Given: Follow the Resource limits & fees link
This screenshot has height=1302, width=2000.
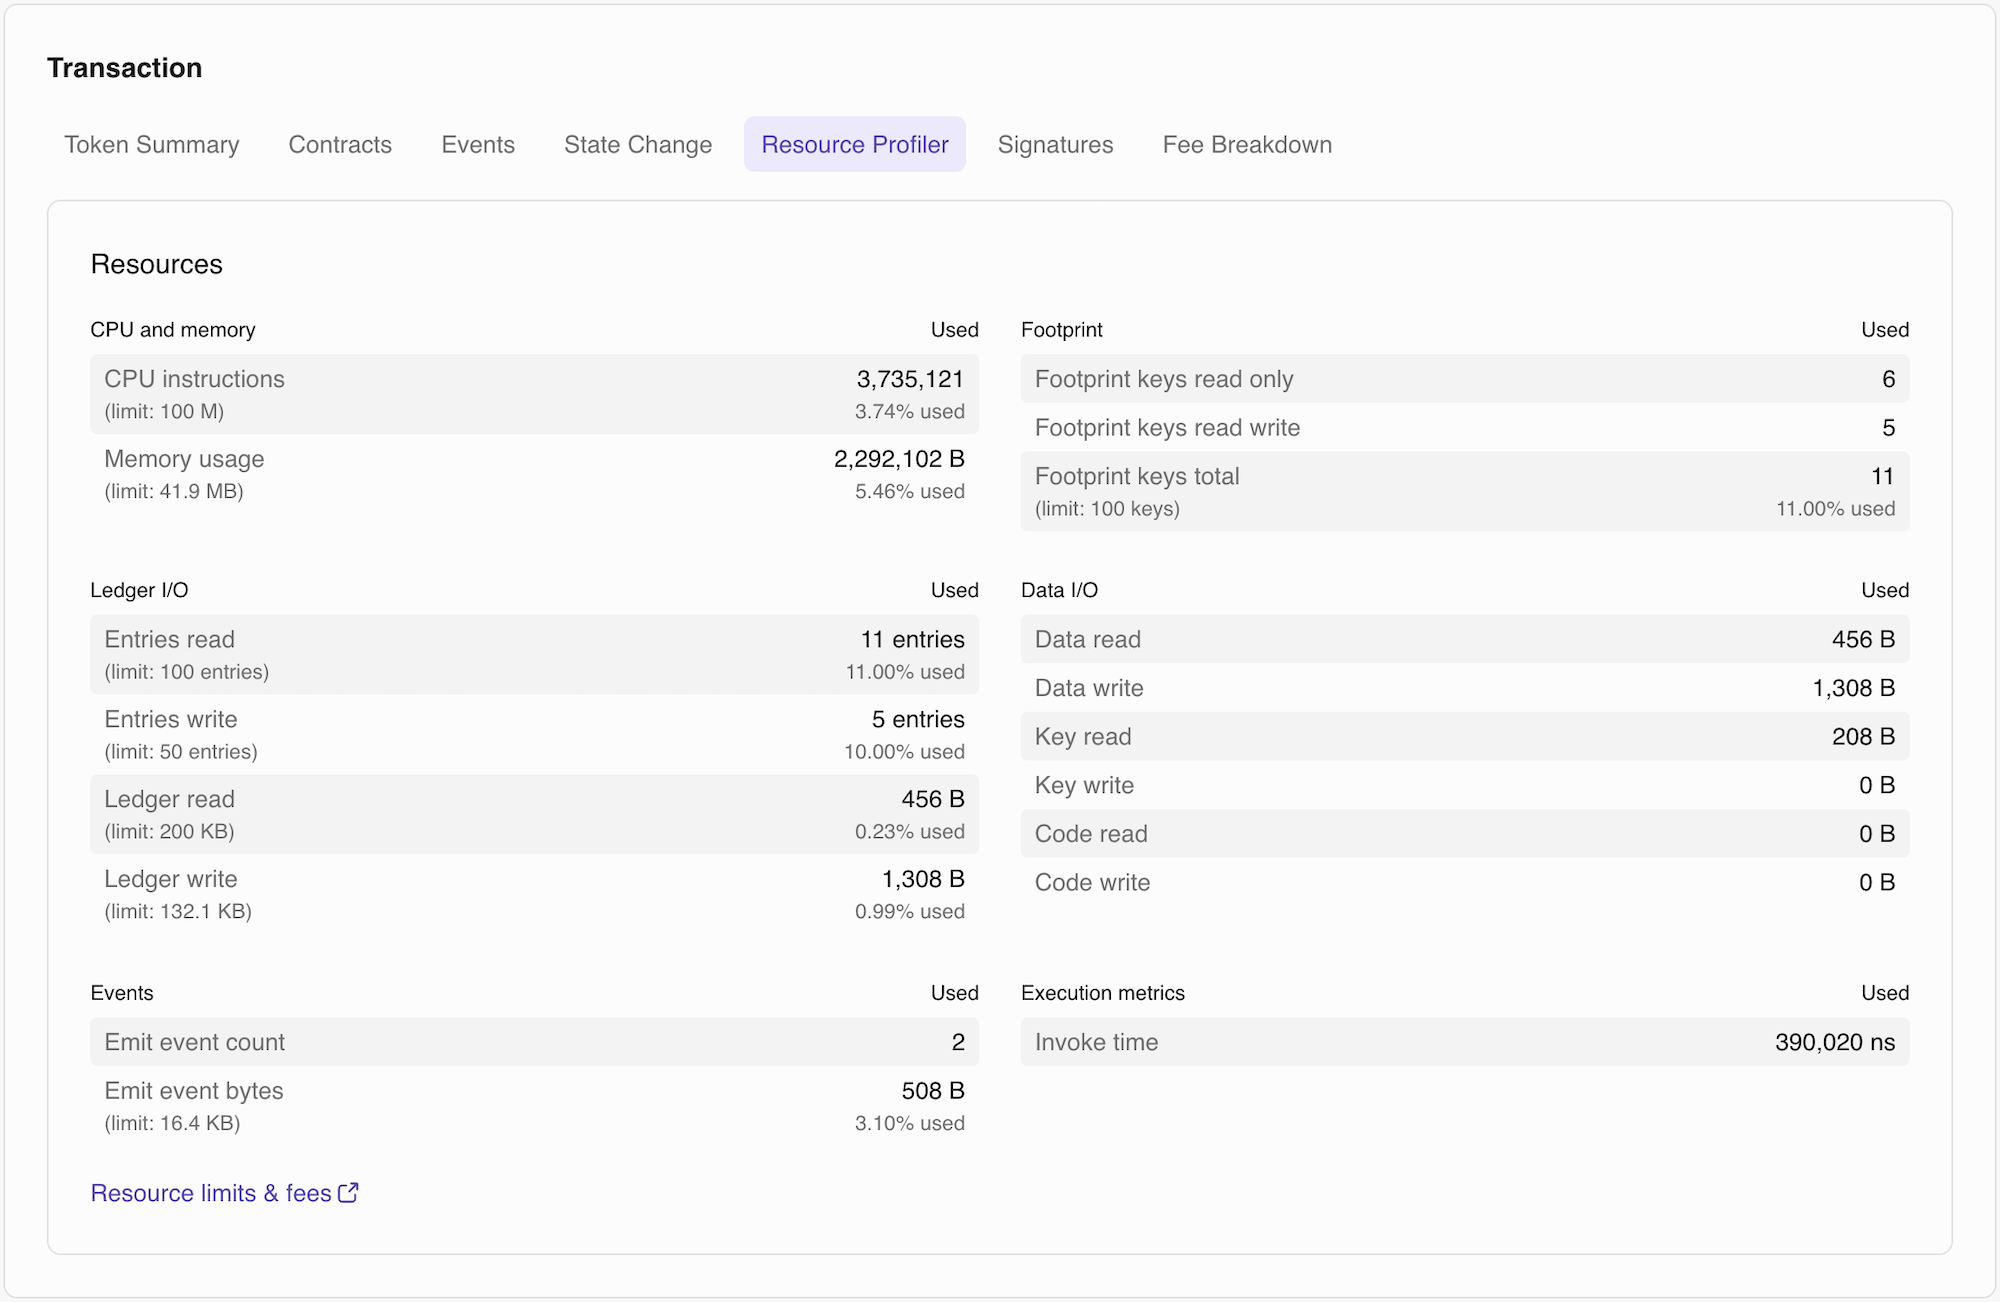Looking at the screenshot, I should click(x=210, y=1192).
